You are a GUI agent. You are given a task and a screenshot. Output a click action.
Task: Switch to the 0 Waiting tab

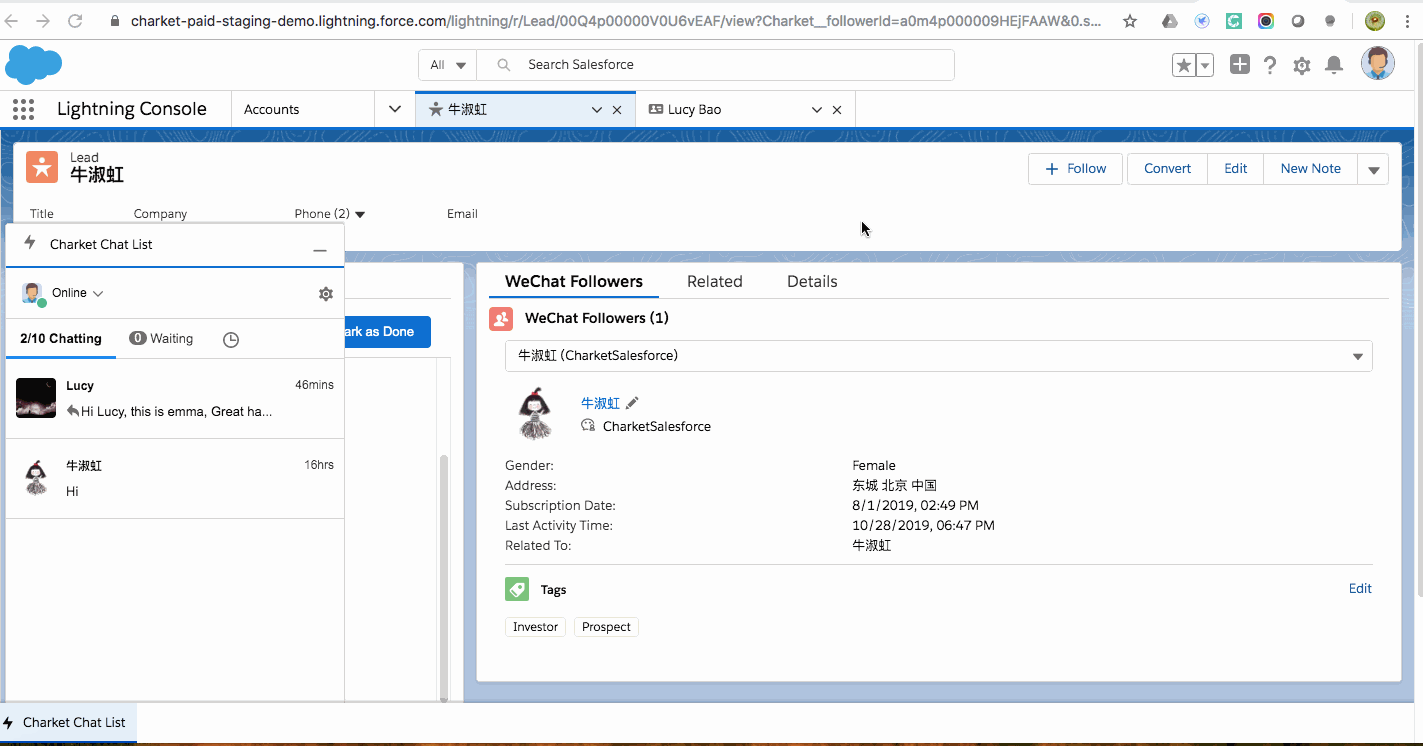(x=161, y=339)
